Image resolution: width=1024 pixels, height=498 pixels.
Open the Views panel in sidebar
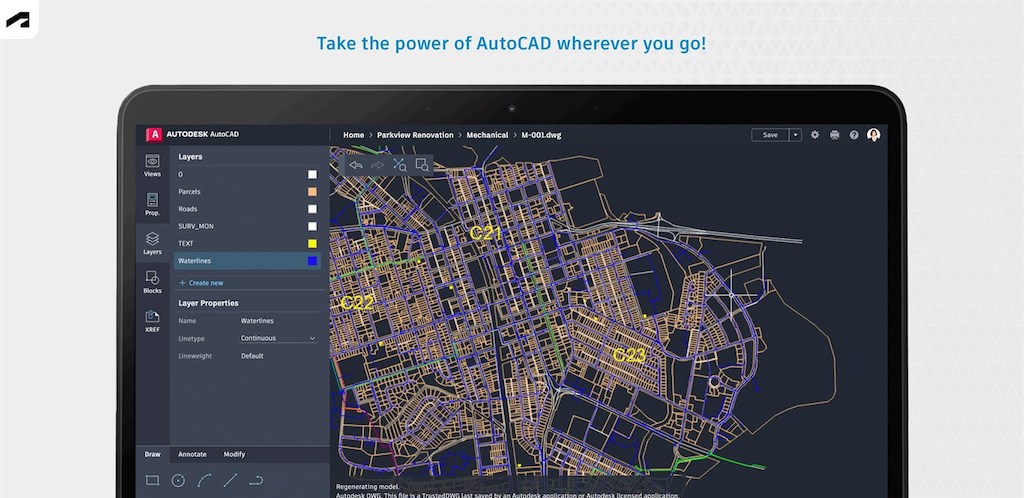pos(152,165)
